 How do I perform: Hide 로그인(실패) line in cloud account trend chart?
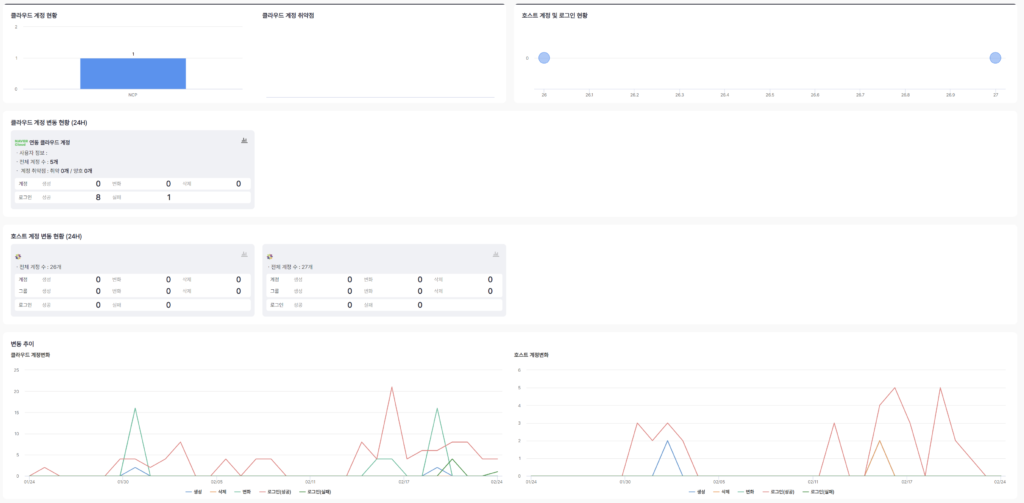pyautogui.click(x=317, y=492)
